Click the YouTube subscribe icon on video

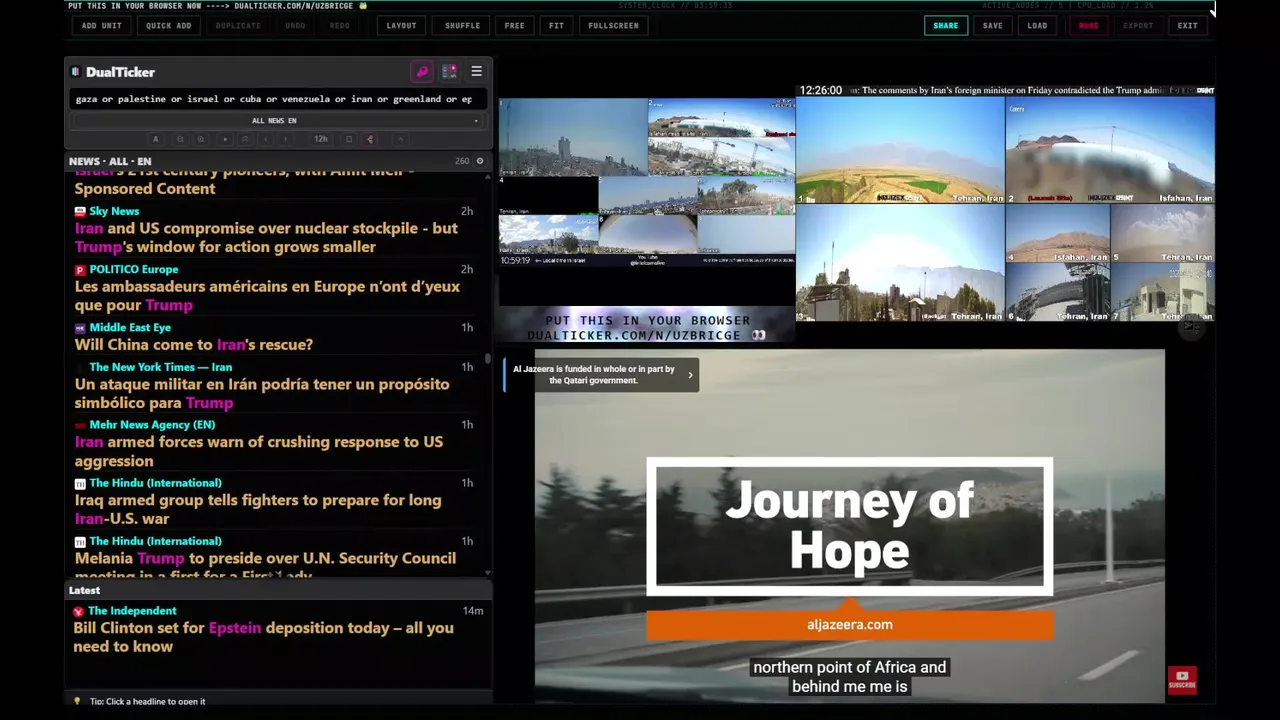(x=1182, y=681)
